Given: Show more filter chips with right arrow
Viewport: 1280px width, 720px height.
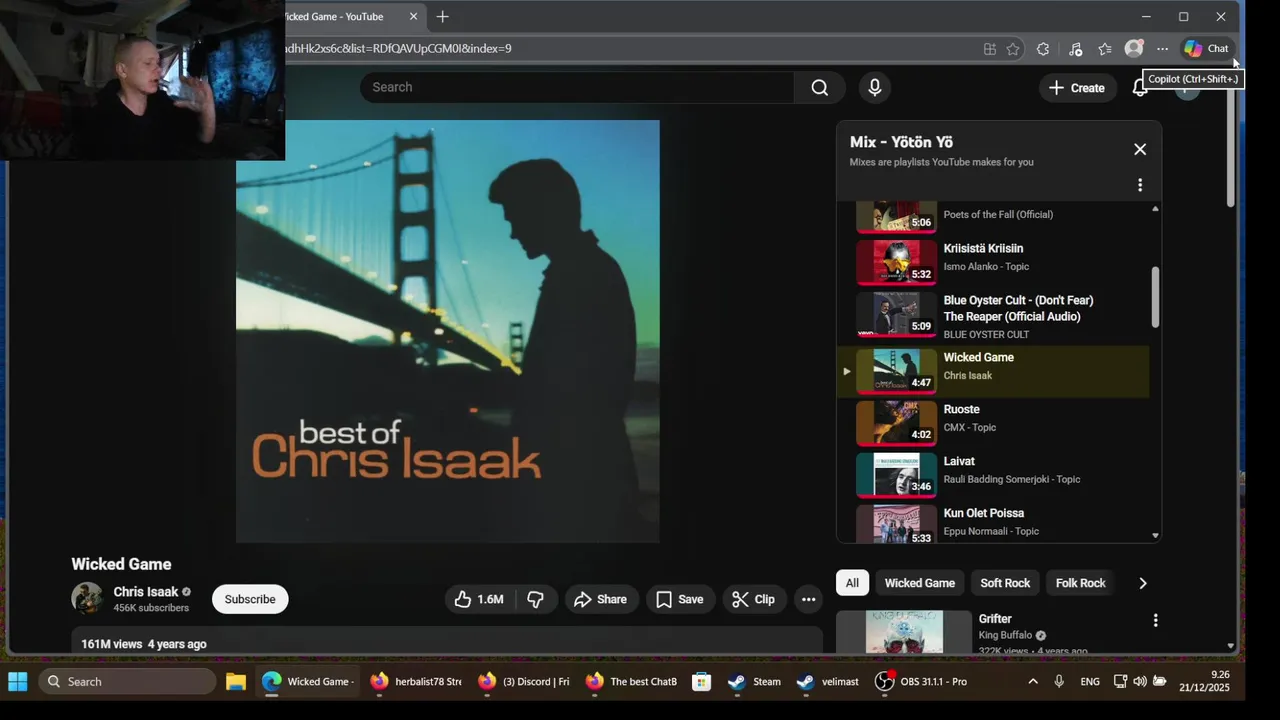Looking at the screenshot, I should tap(1142, 583).
